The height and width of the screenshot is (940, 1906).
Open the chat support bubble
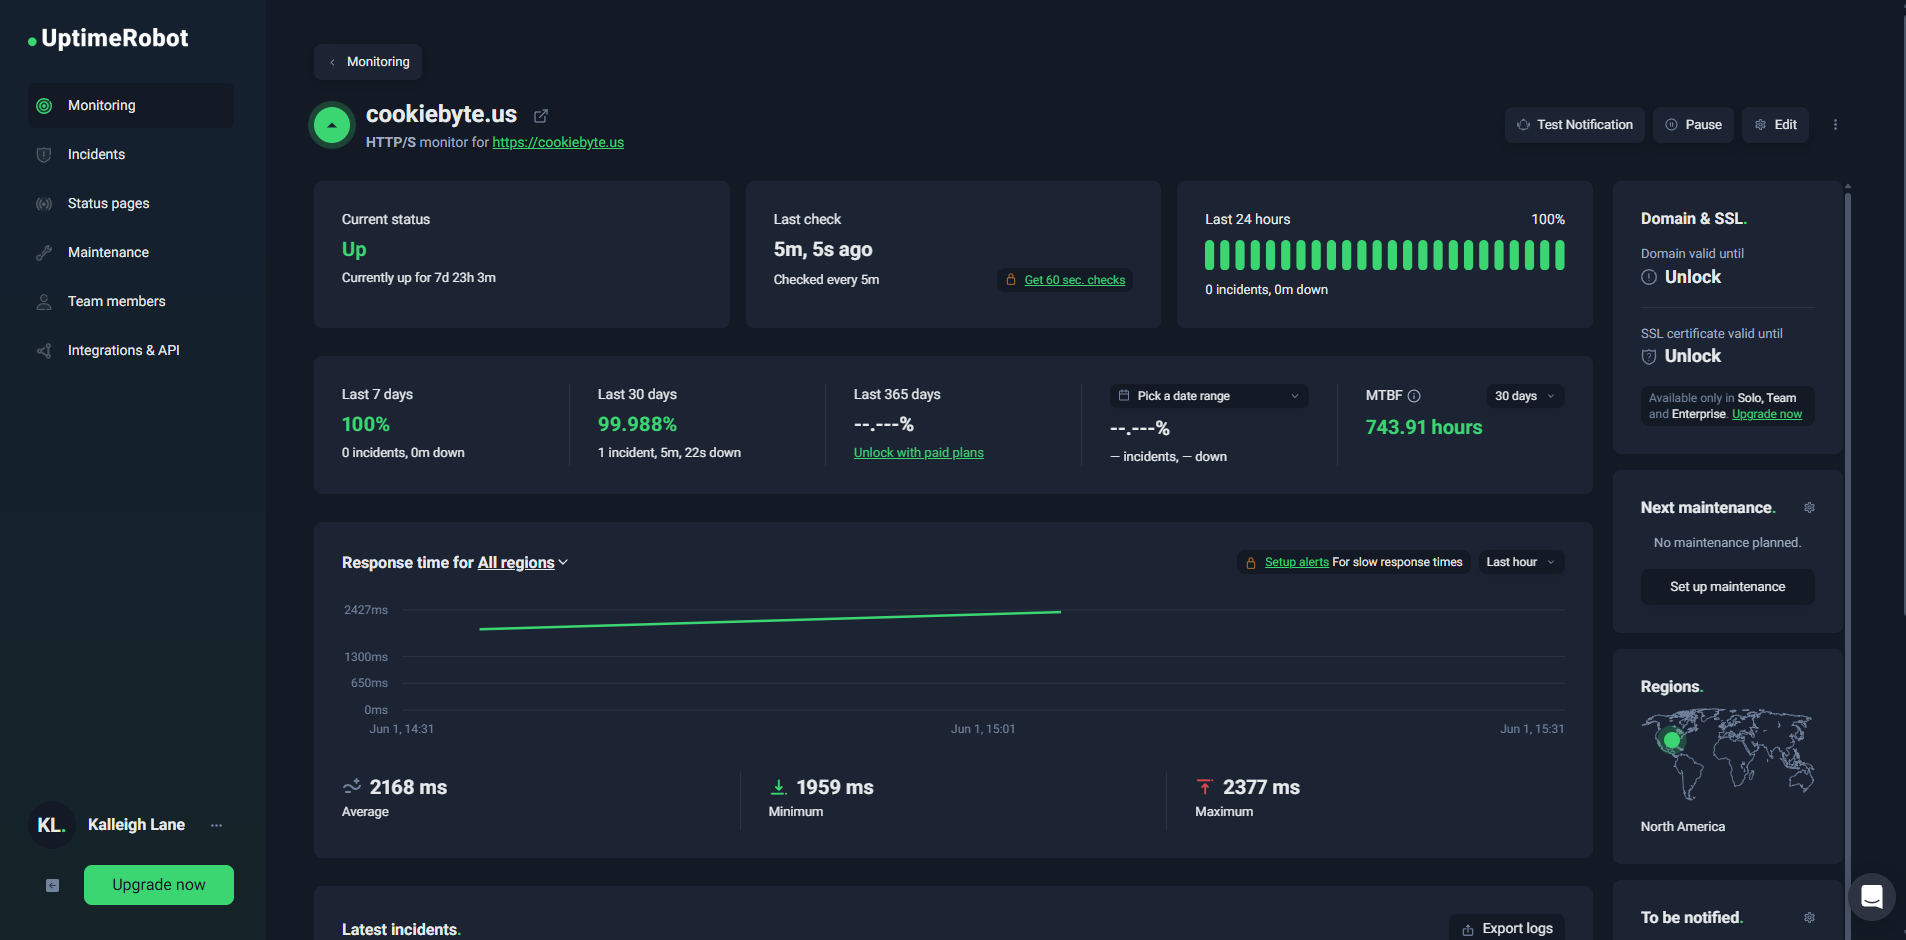tap(1872, 897)
